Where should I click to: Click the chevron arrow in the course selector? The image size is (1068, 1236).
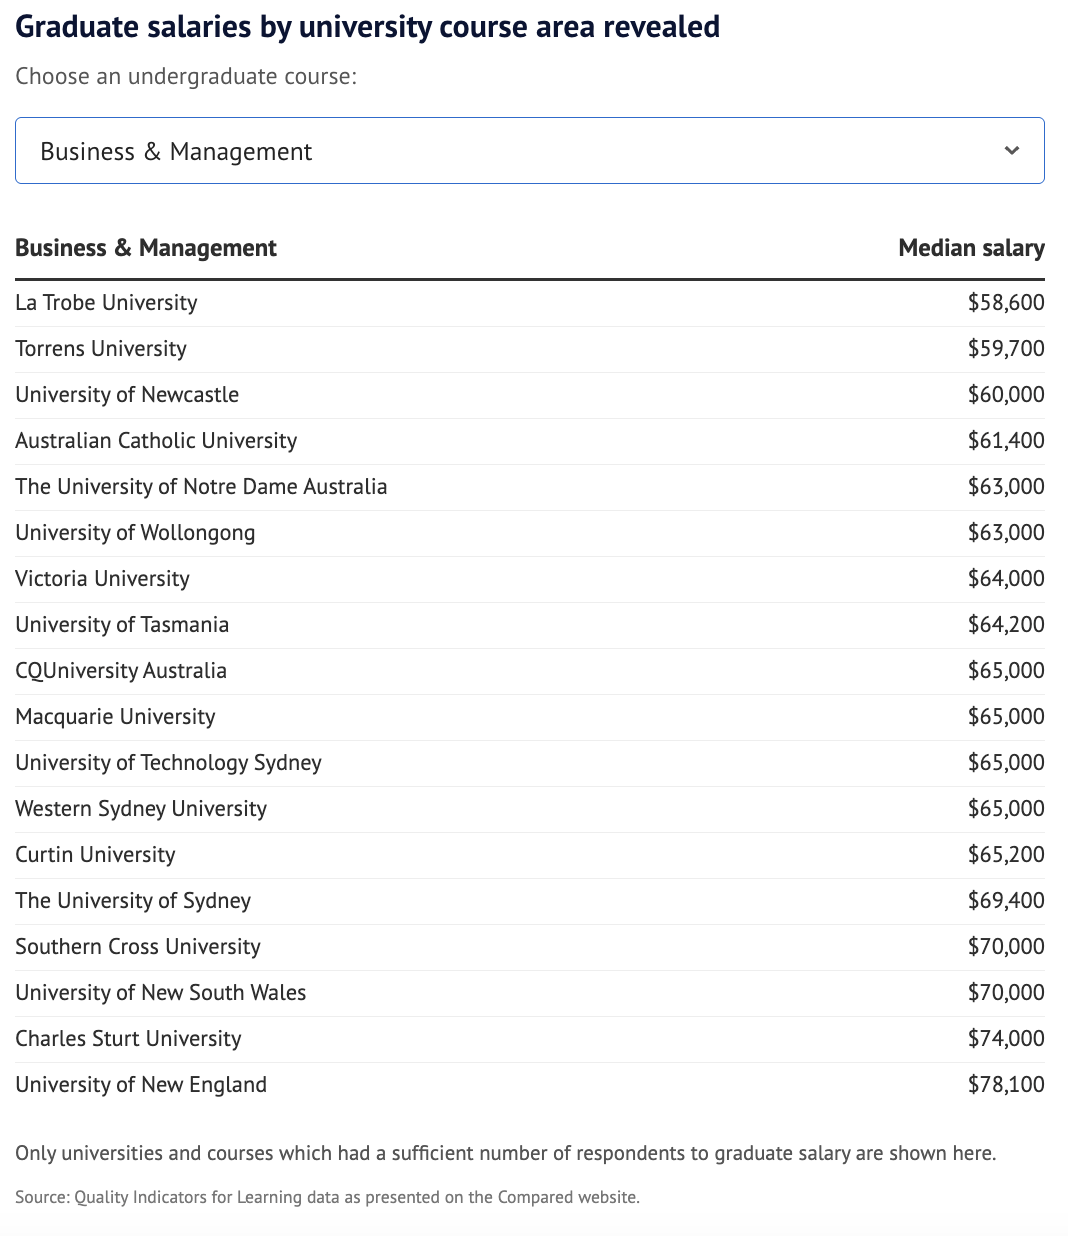[1011, 151]
